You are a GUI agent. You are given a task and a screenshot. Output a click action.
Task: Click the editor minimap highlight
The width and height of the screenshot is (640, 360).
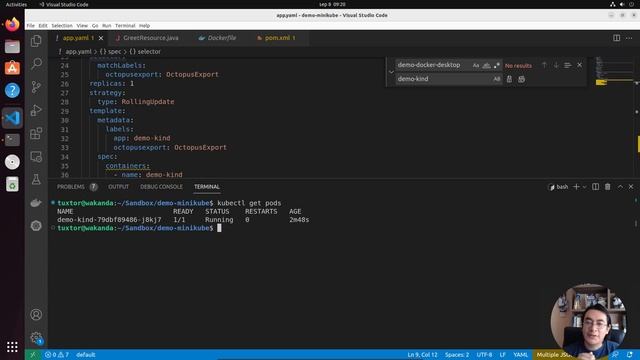[601, 82]
